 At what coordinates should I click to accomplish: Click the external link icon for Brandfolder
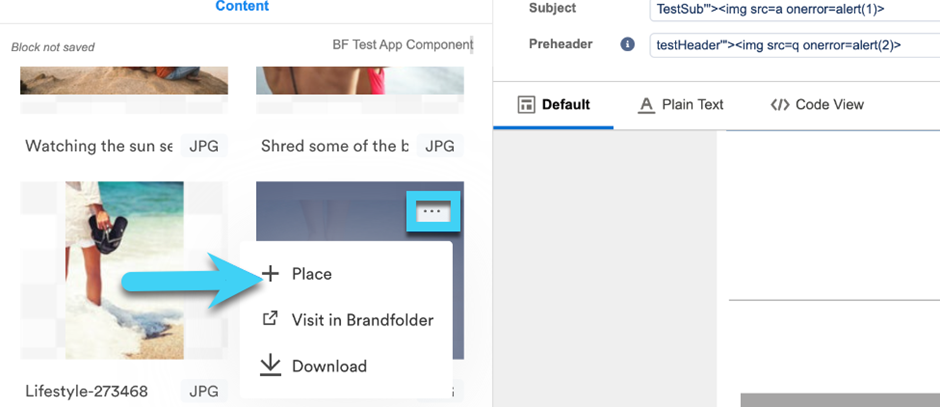coord(271,319)
